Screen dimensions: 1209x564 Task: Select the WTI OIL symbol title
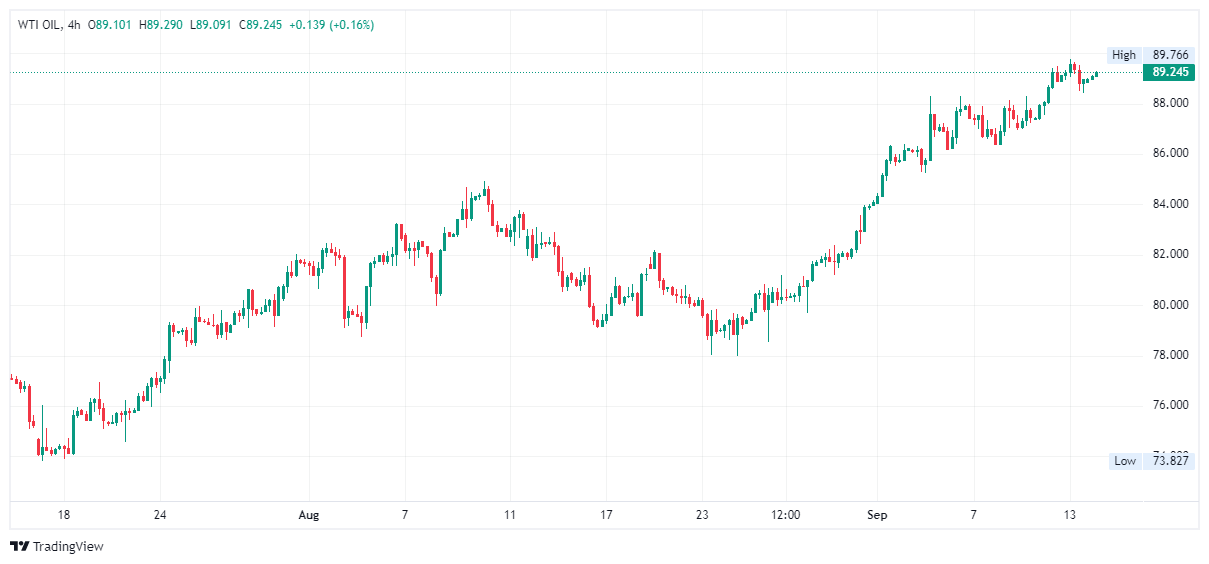point(39,25)
